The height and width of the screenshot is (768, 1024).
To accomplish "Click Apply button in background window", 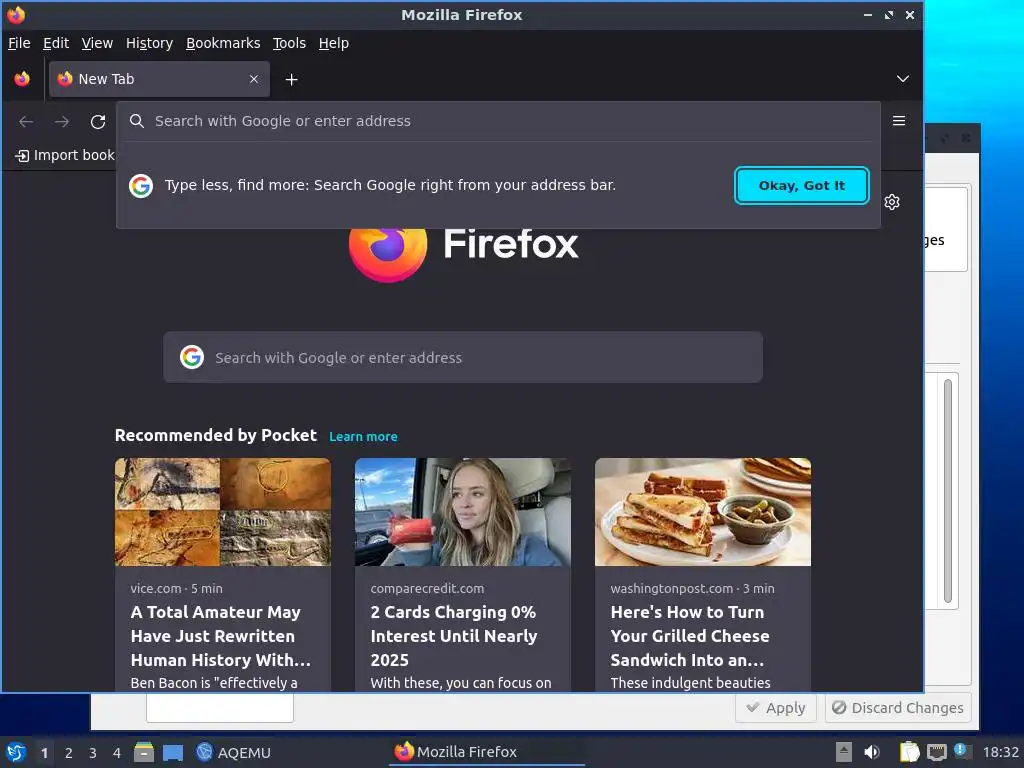I will 776,708.
